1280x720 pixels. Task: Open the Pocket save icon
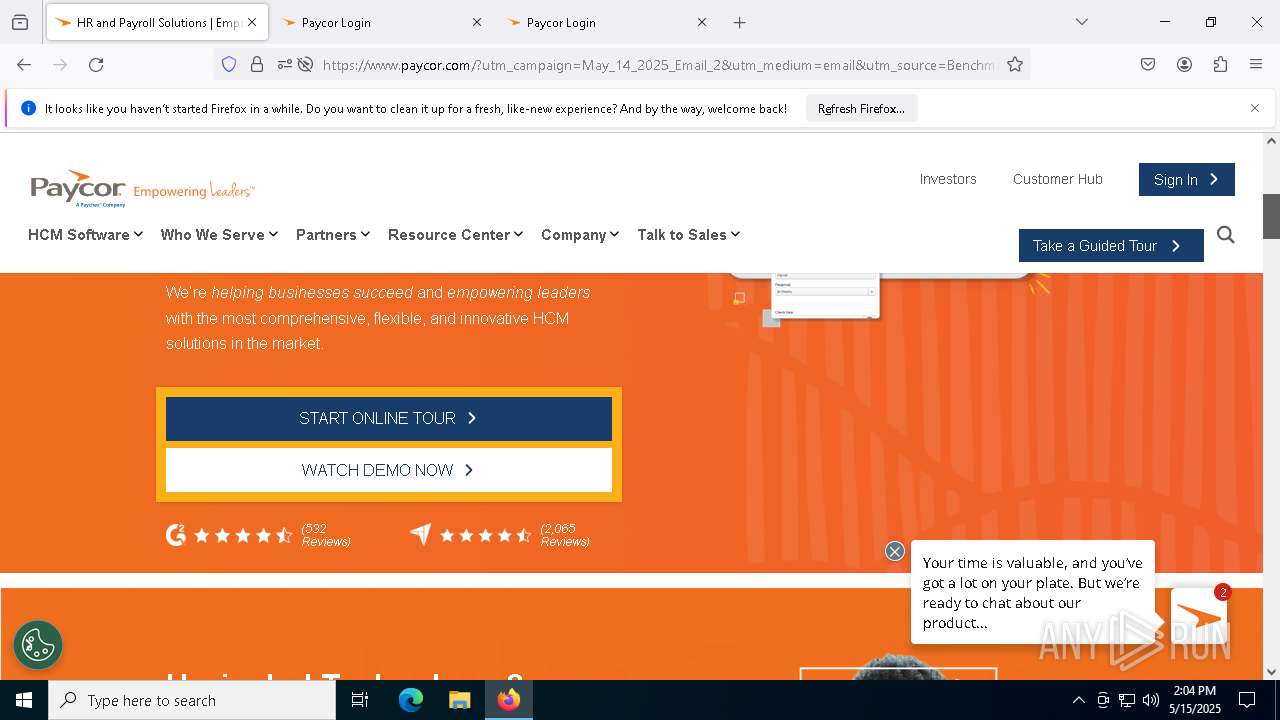pos(1148,64)
